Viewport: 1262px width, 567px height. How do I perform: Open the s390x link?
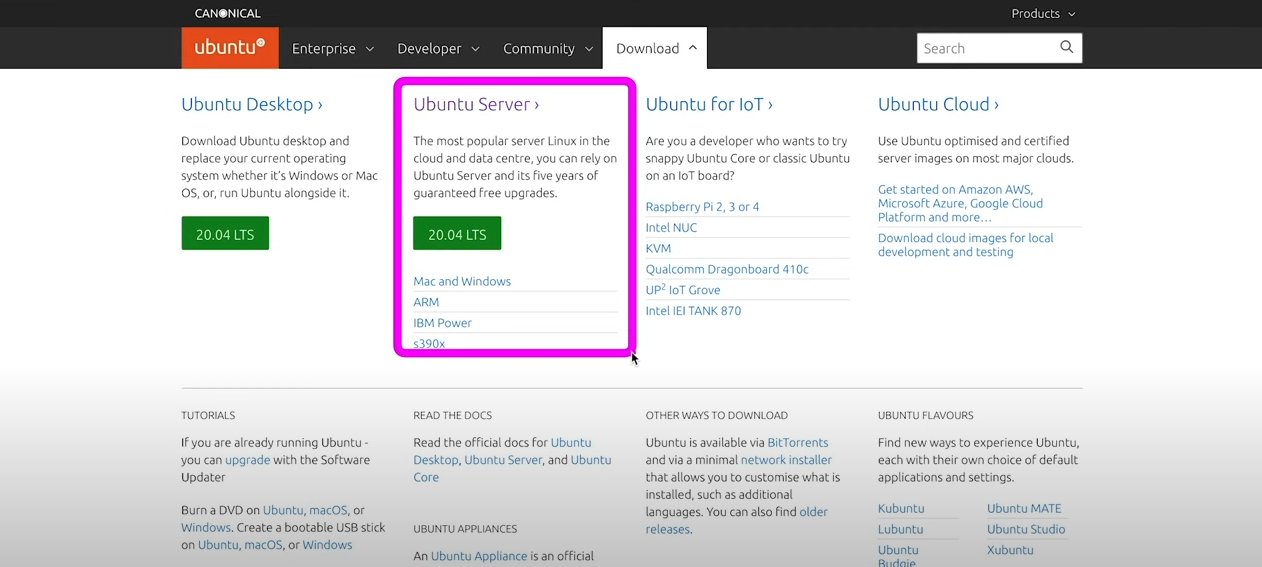tap(429, 343)
